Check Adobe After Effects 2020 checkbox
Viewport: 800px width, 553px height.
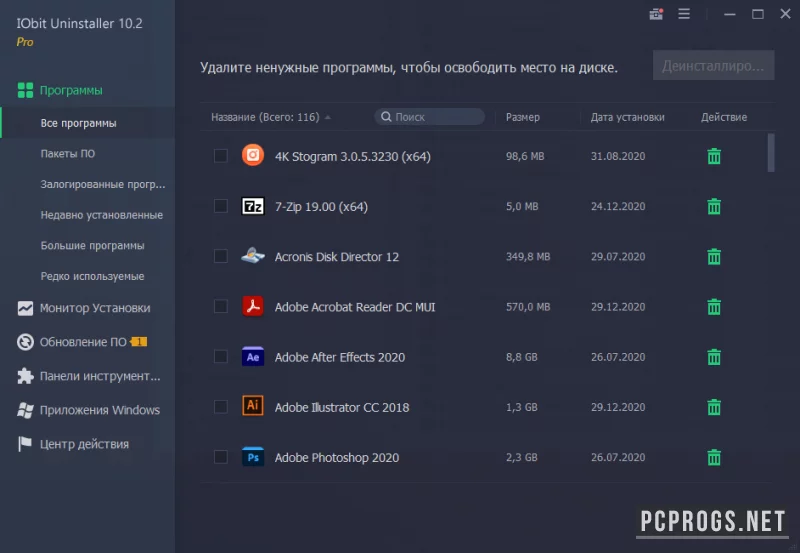coord(220,357)
